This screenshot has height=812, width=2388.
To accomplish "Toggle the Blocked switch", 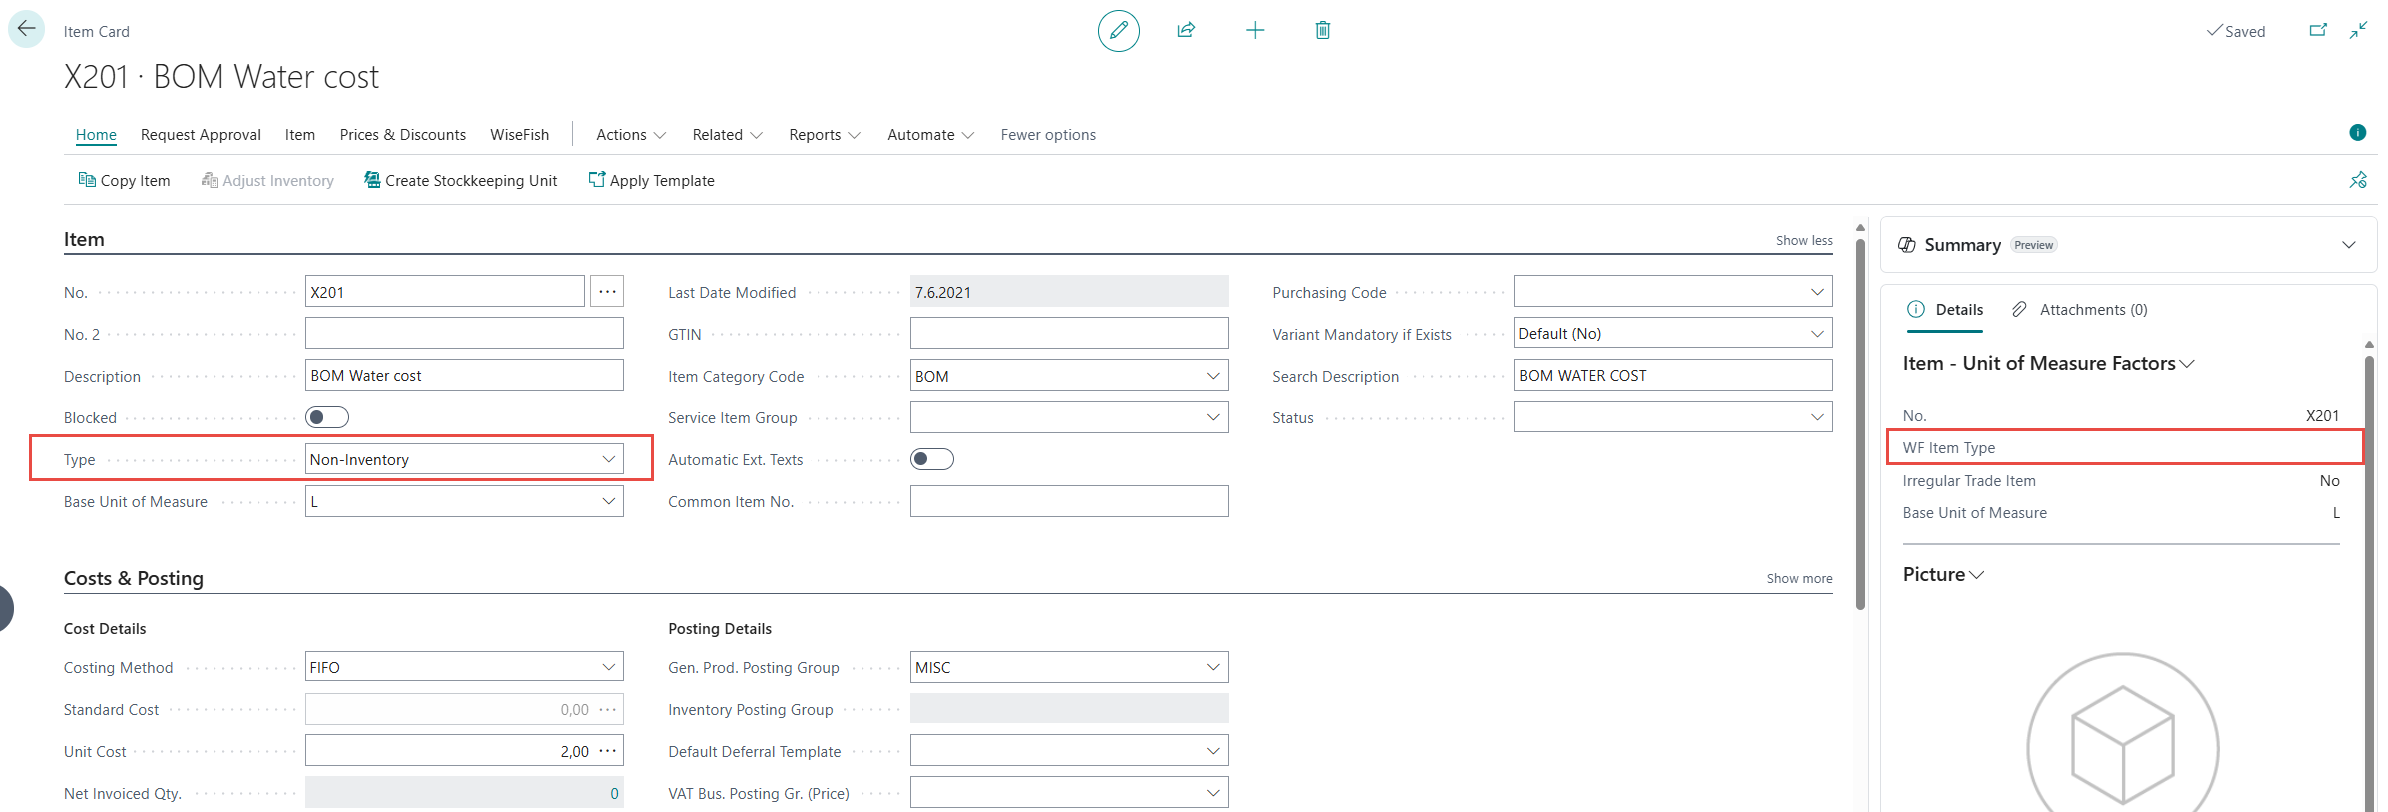I will [327, 417].
